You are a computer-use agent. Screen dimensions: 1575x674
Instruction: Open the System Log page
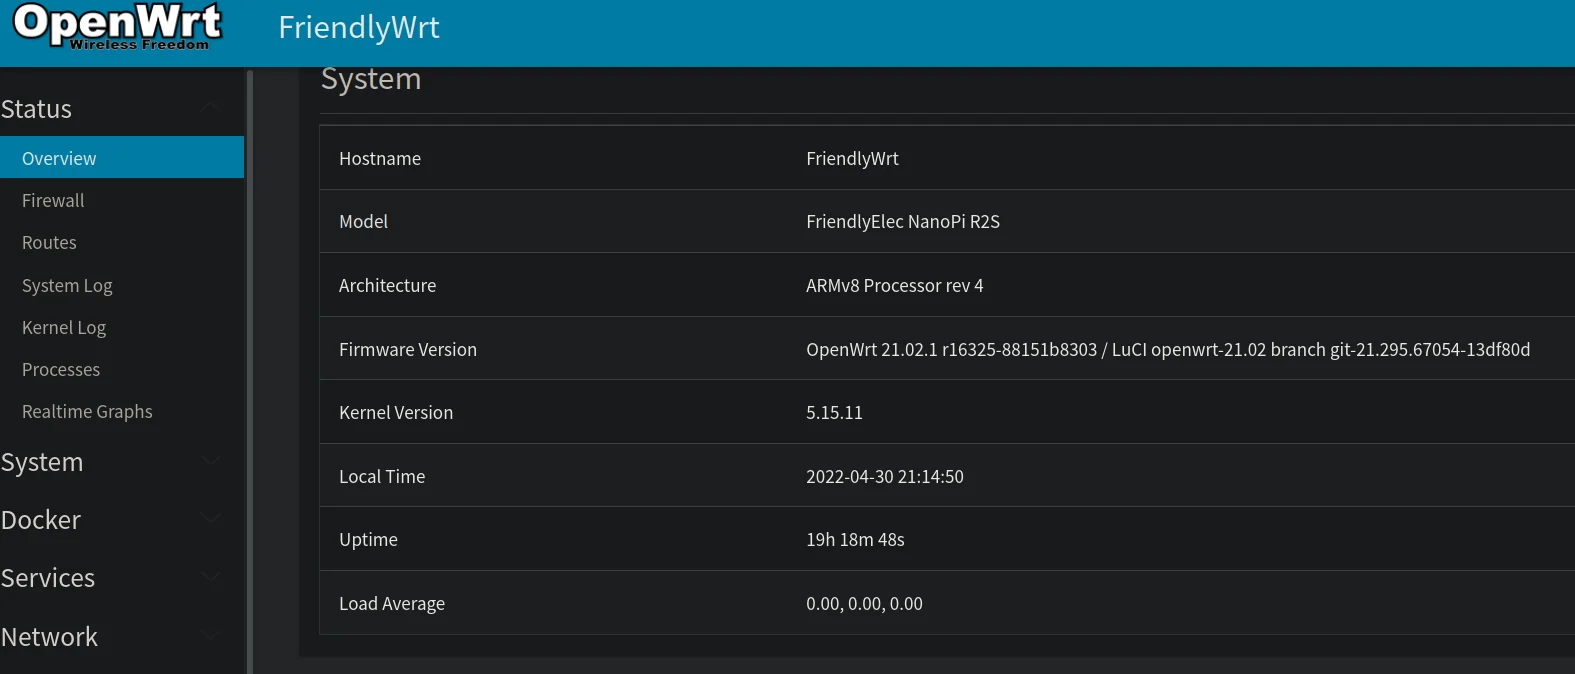(x=67, y=285)
